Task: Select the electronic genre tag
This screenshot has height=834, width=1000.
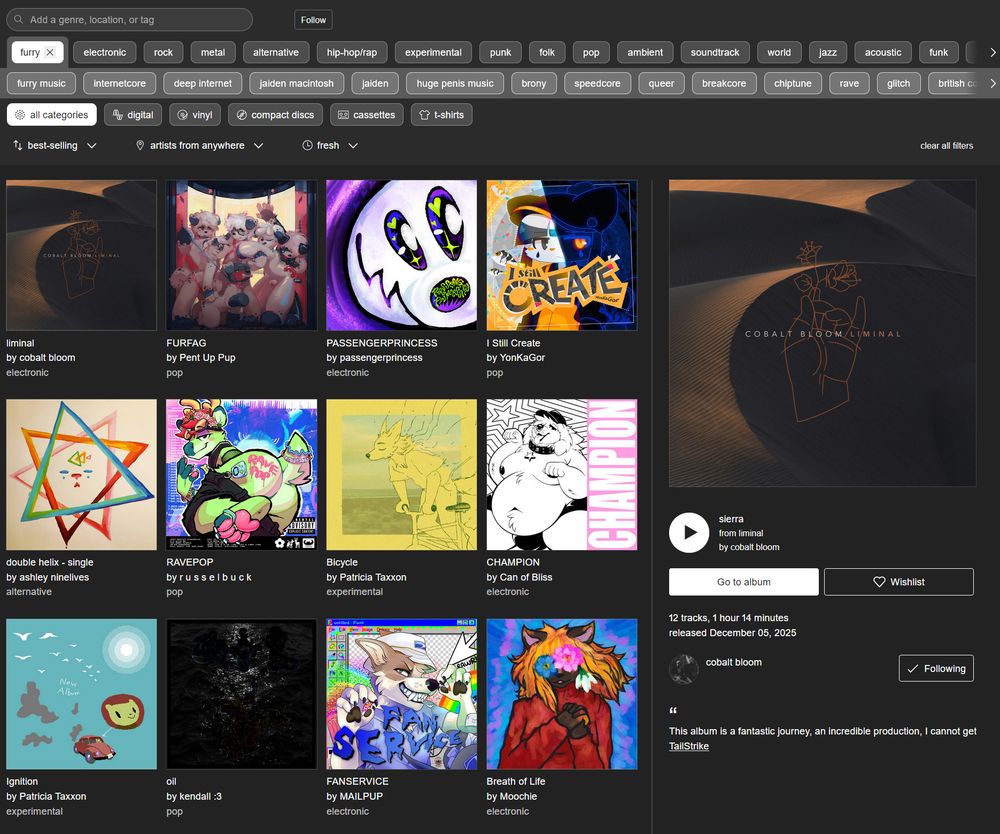Action: (105, 52)
